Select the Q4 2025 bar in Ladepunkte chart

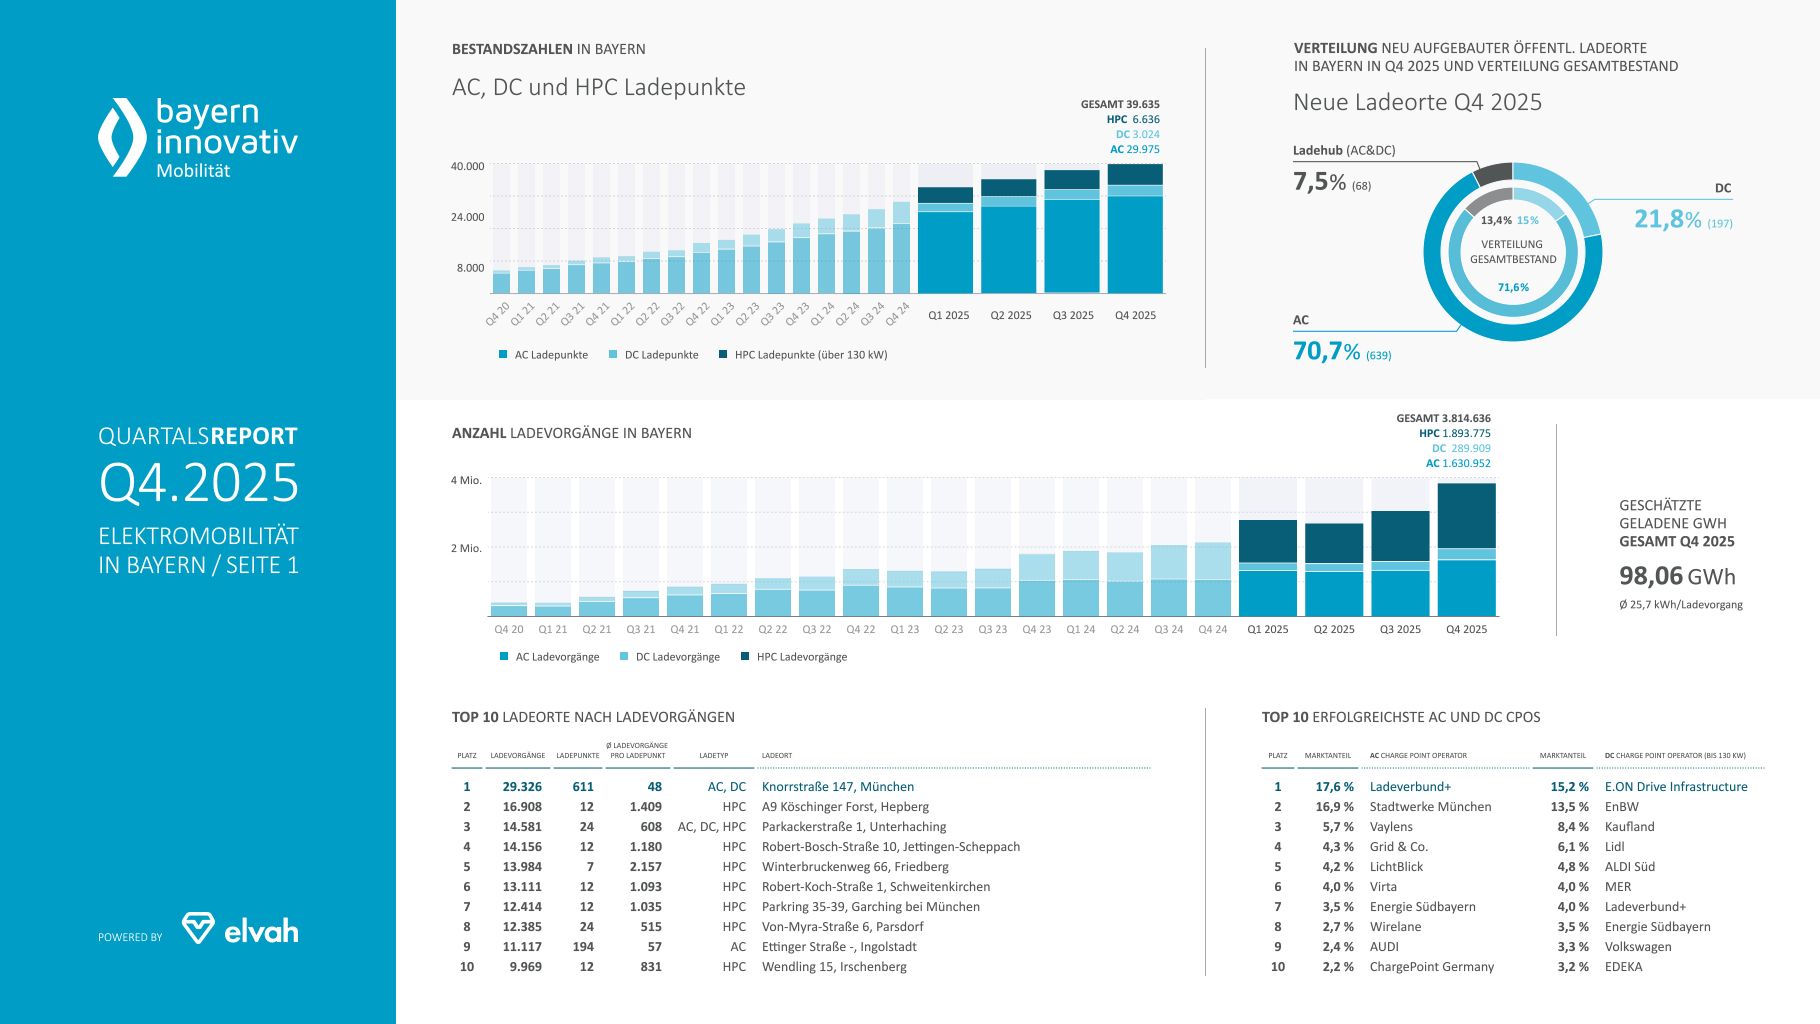point(1135,230)
